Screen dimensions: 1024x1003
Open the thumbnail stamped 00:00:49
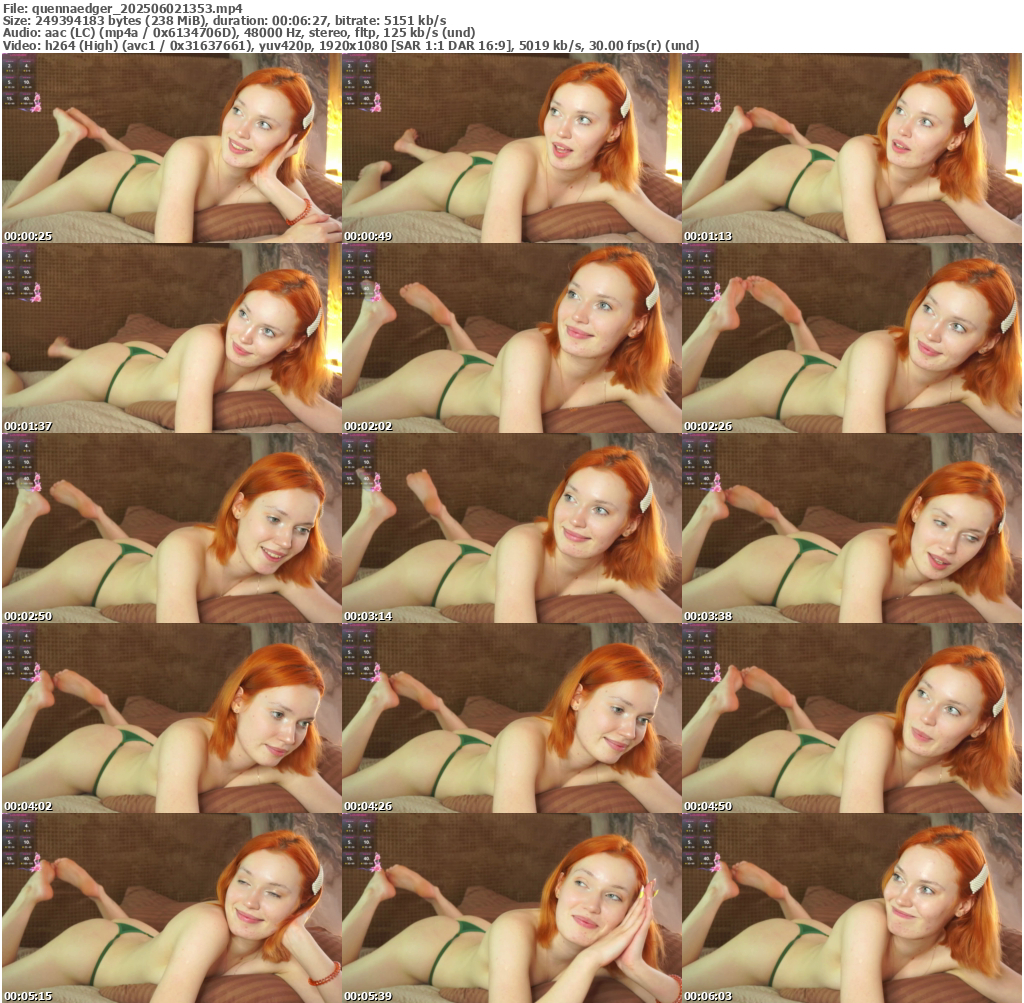pos(512,148)
